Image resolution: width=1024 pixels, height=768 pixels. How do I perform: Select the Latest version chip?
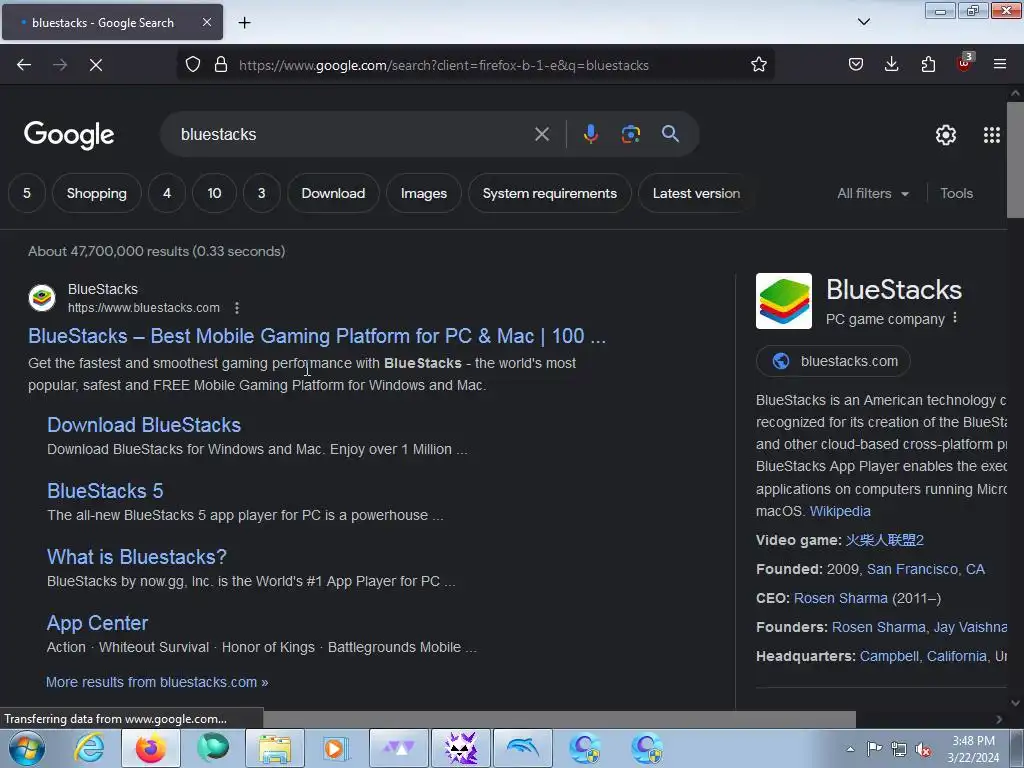click(696, 193)
